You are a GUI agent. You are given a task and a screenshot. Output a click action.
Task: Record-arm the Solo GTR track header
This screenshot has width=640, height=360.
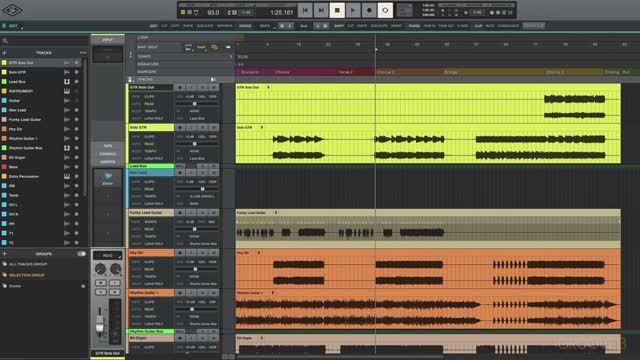(180, 128)
